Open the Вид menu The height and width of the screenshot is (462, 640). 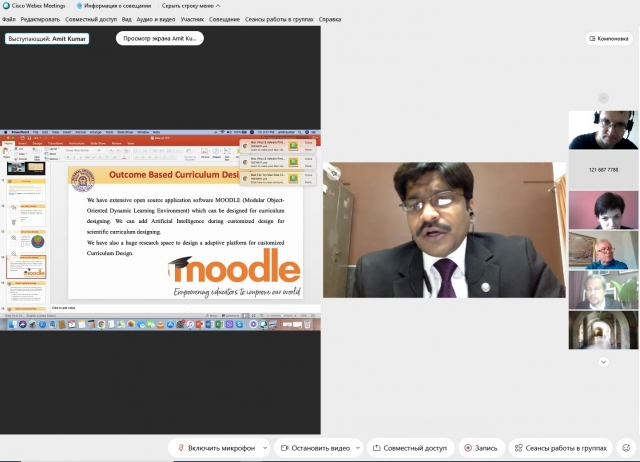(127, 19)
